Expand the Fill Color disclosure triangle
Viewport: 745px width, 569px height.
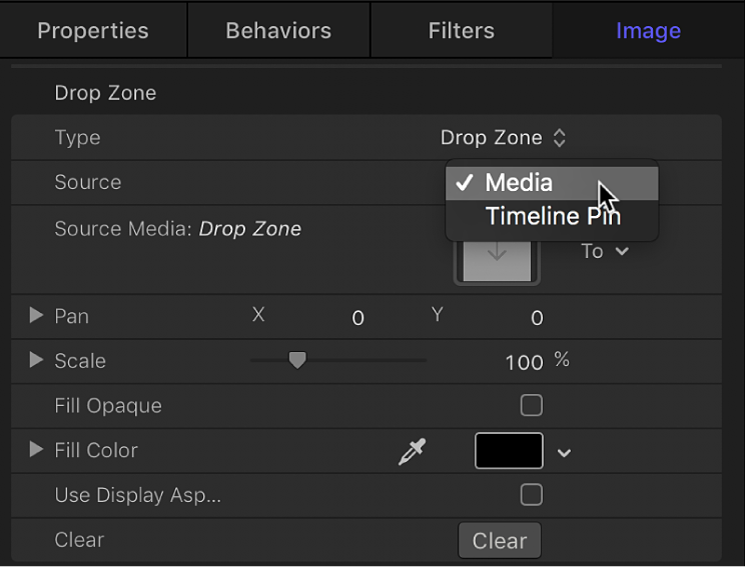point(36,450)
